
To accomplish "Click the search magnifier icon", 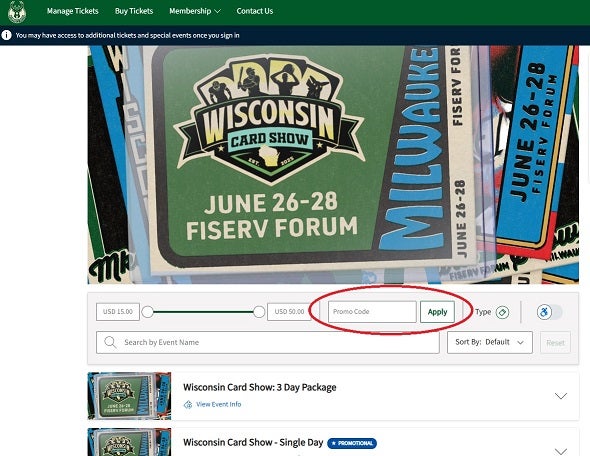I will coord(110,342).
